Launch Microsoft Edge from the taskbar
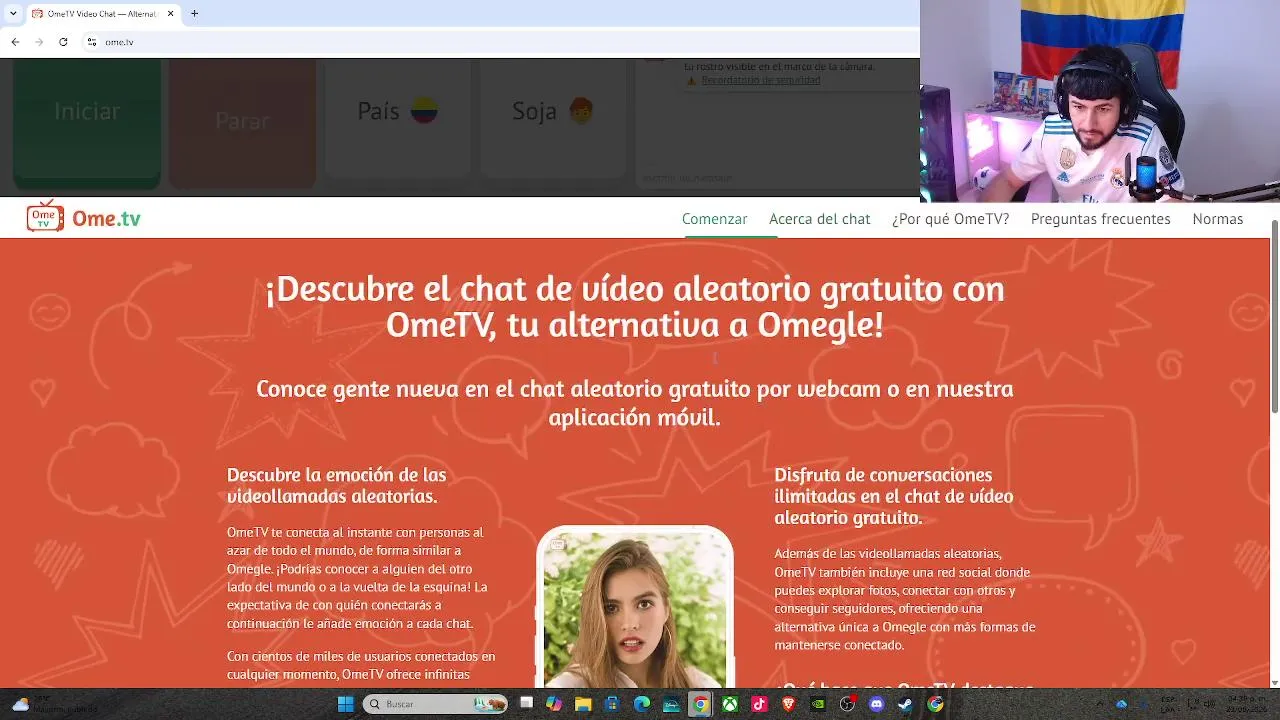This screenshot has height=720, width=1280. click(642, 704)
